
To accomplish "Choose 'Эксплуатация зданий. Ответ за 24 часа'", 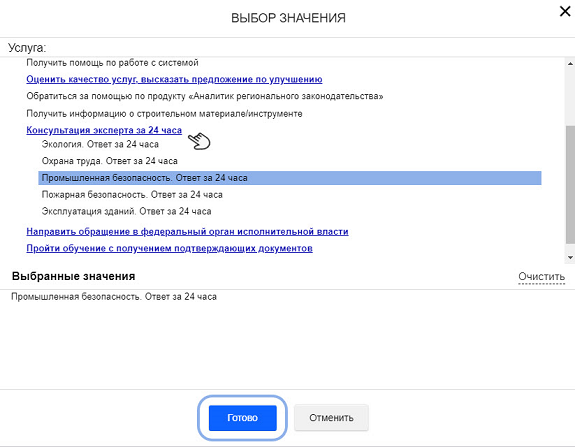I will click(126, 211).
